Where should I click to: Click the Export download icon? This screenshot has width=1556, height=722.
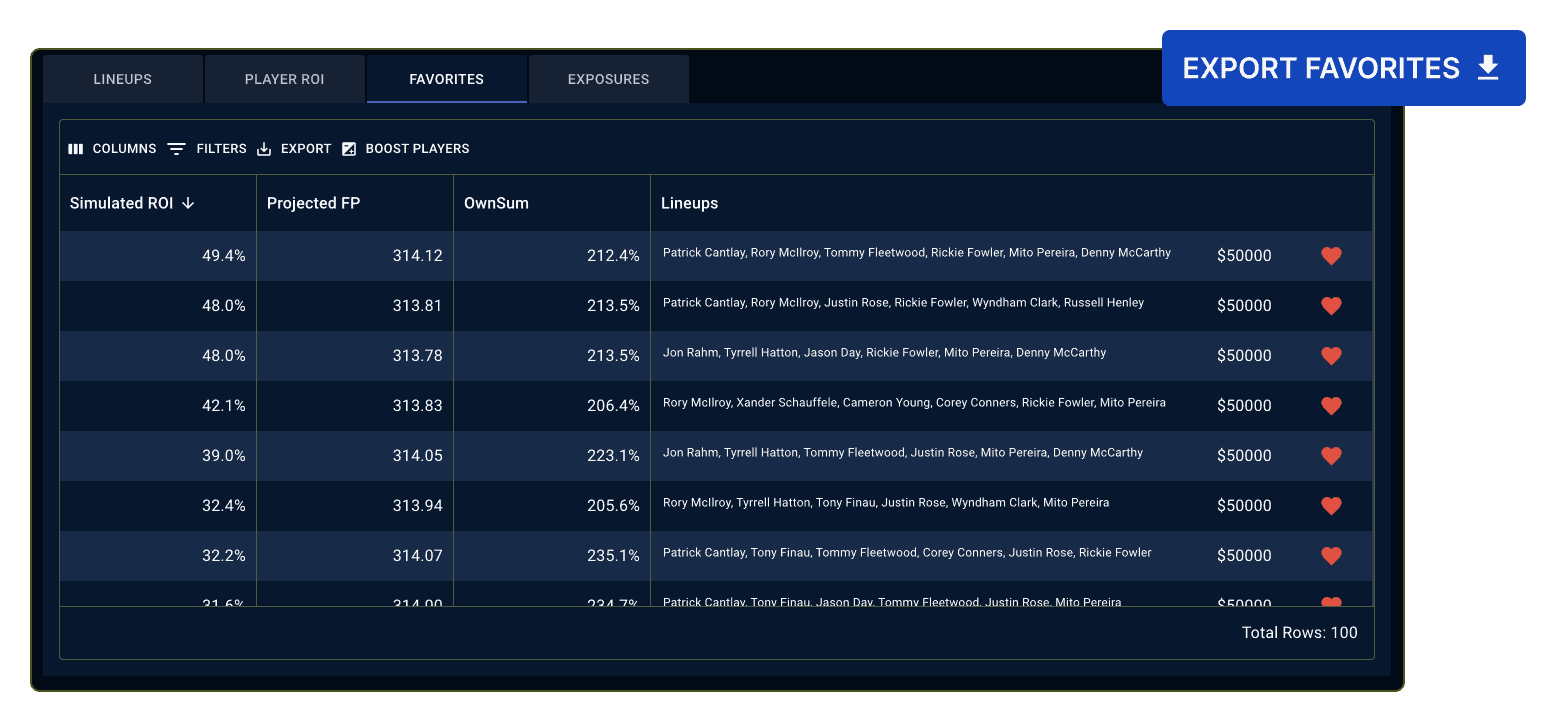[264, 148]
